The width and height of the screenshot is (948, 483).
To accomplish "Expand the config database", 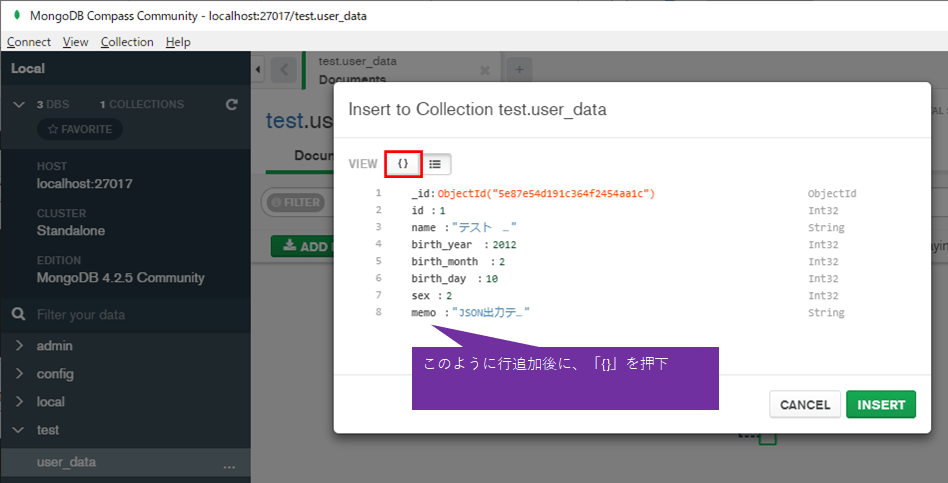I will coord(19,374).
